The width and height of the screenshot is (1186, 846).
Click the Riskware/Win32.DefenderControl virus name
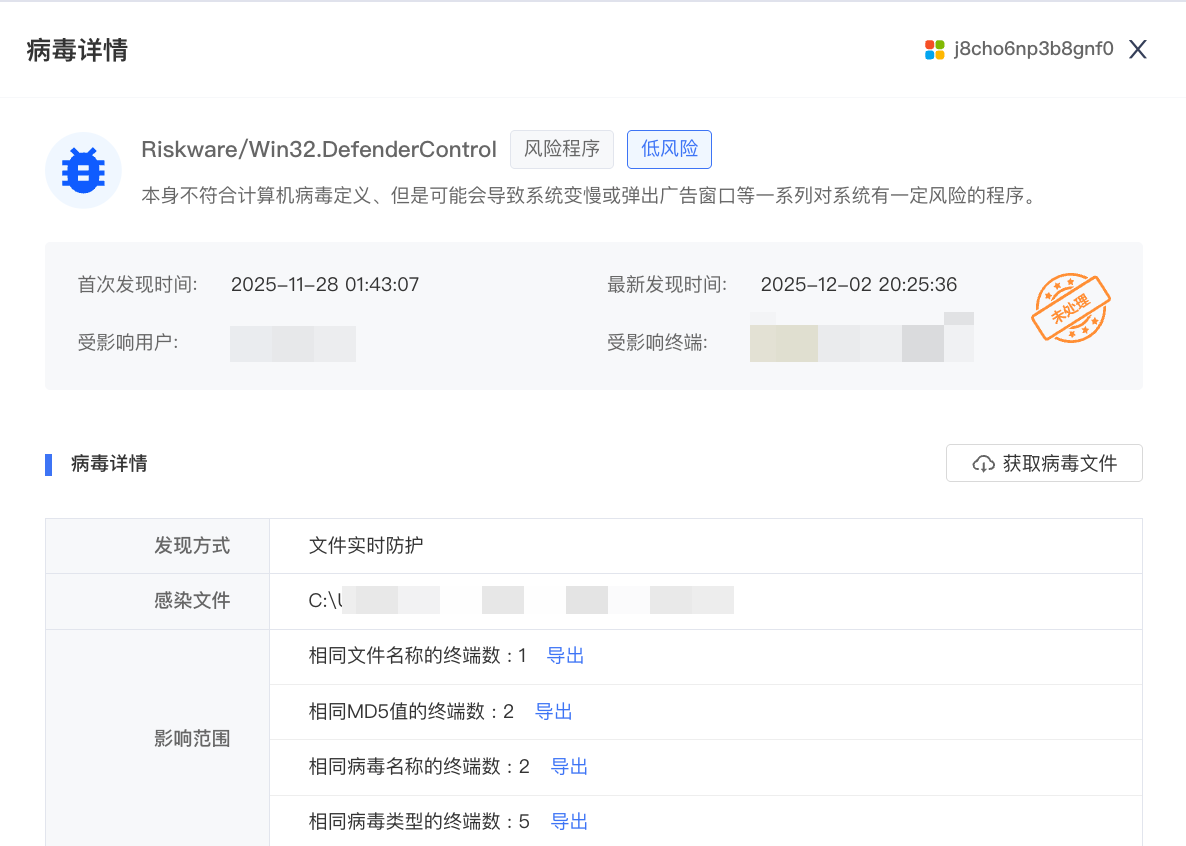point(319,150)
